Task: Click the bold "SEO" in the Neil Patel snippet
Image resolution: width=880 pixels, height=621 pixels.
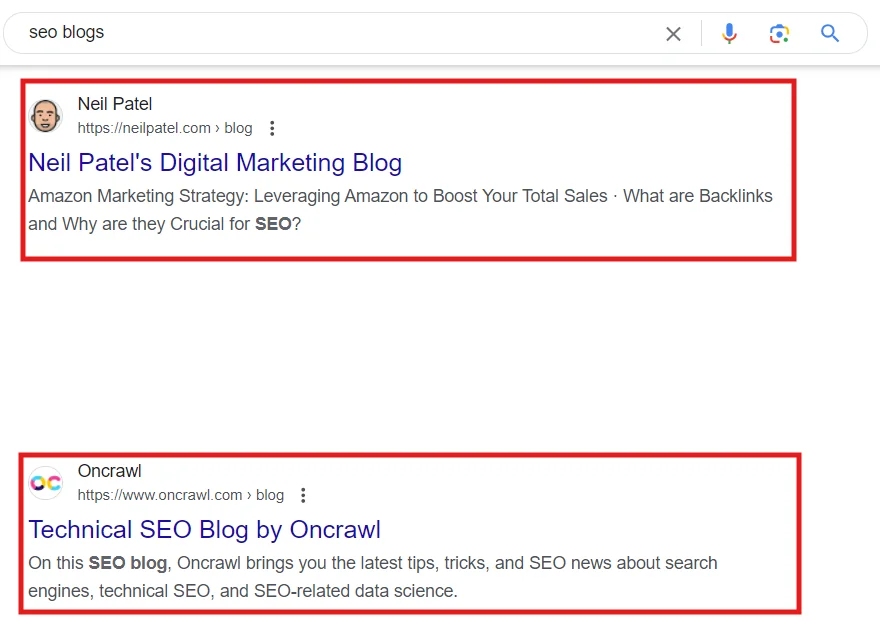Action: pyautogui.click(x=273, y=224)
